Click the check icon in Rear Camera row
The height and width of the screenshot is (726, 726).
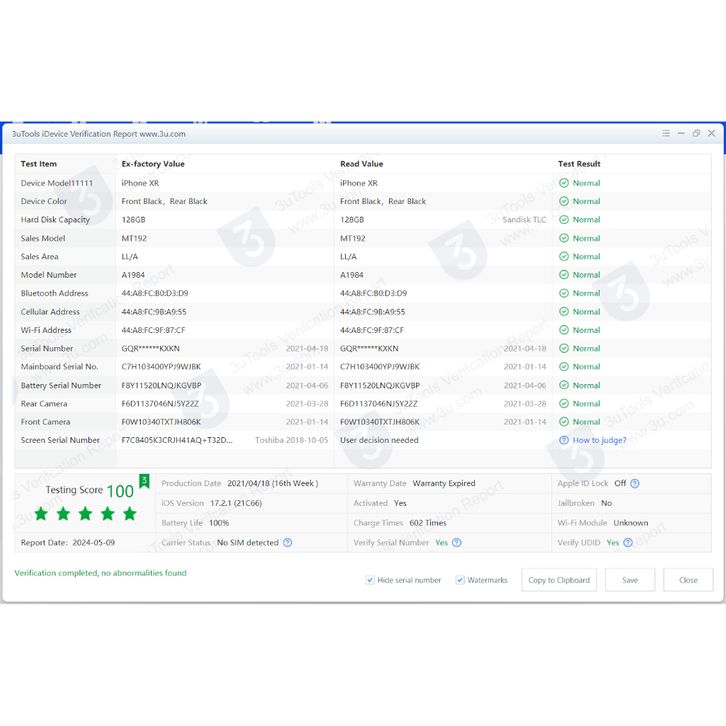click(x=564, y=404)
